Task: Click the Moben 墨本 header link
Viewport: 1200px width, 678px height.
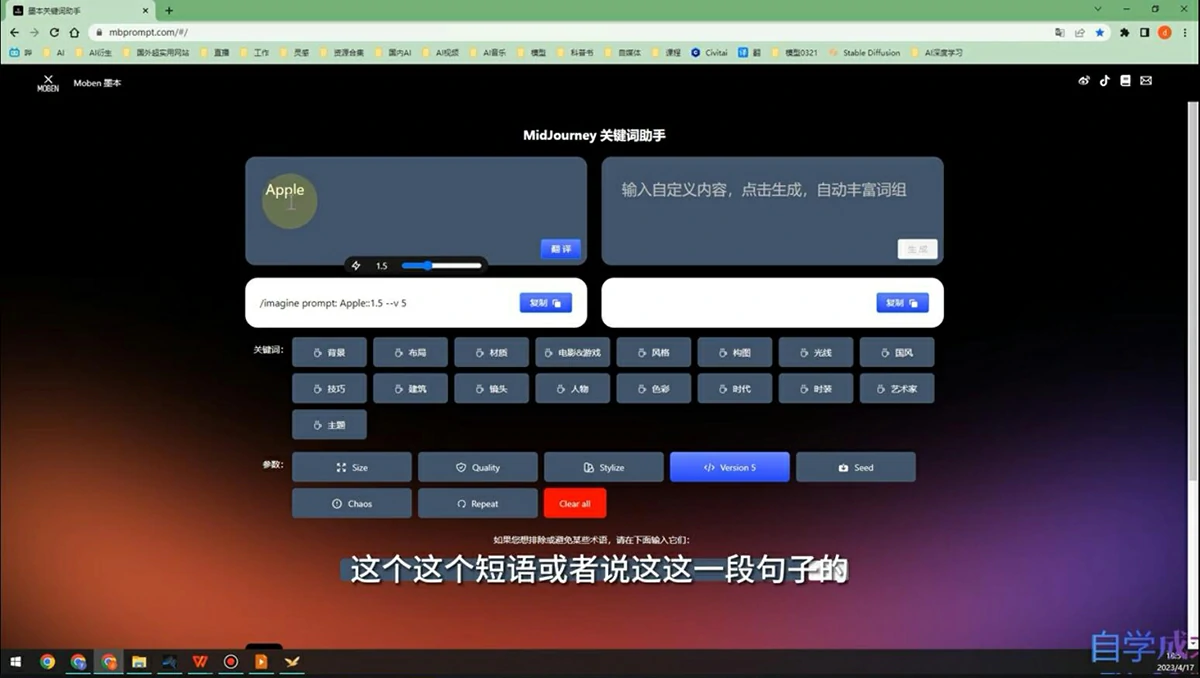Action: coord(97,83)
